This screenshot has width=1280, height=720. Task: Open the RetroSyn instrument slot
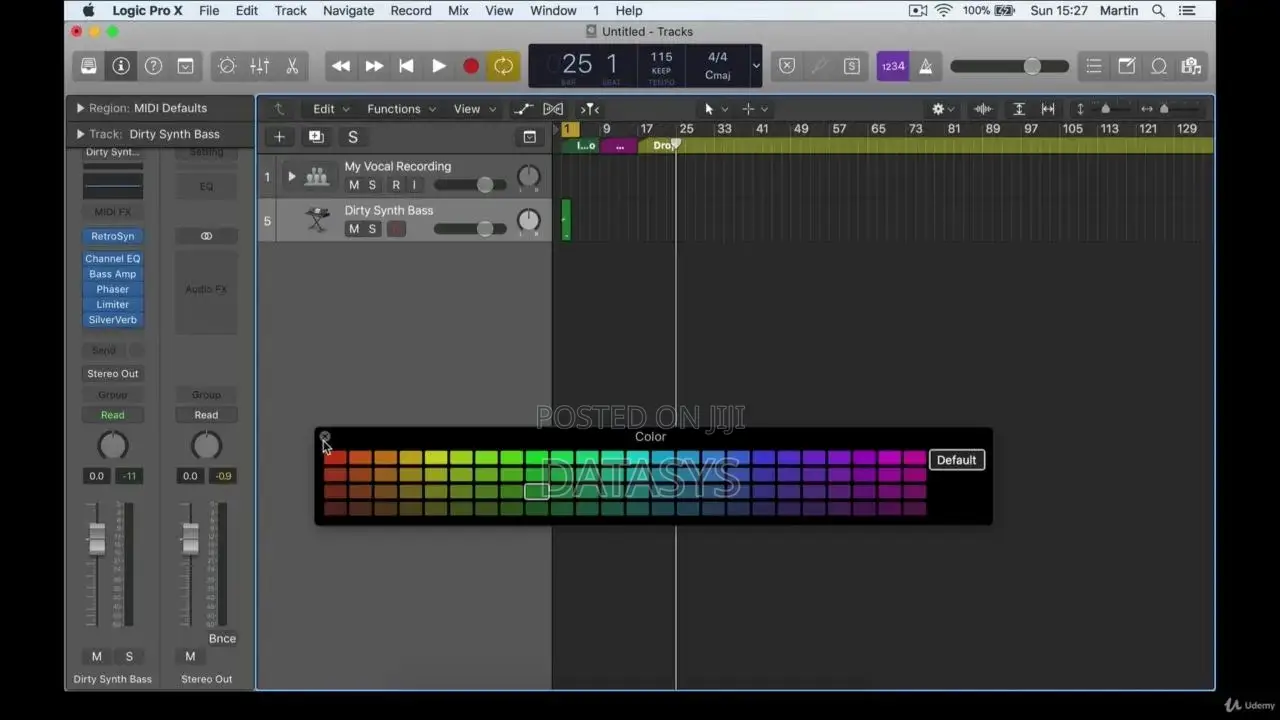(x=113, y=236)
